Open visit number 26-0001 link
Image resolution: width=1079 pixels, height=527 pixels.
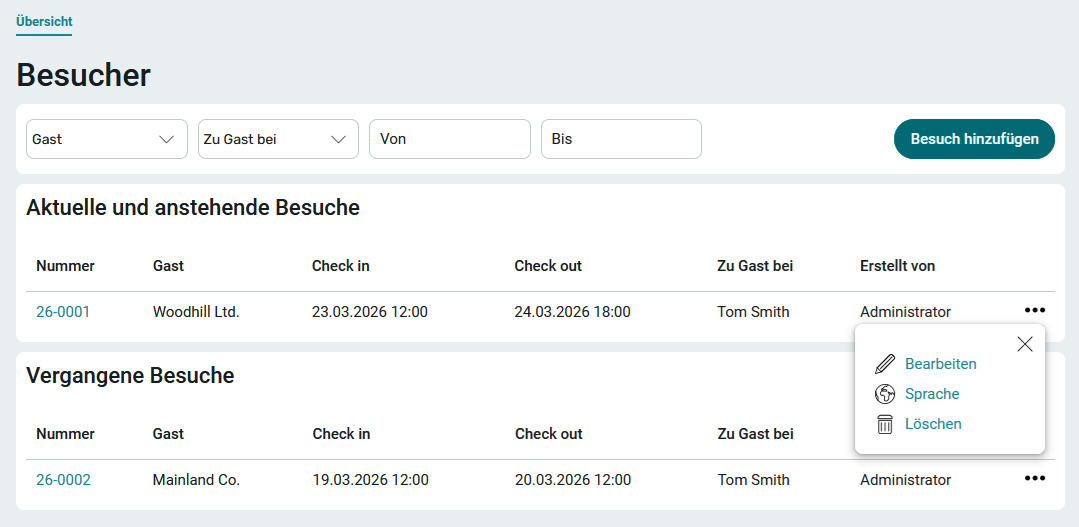click(x=63, y=312)
